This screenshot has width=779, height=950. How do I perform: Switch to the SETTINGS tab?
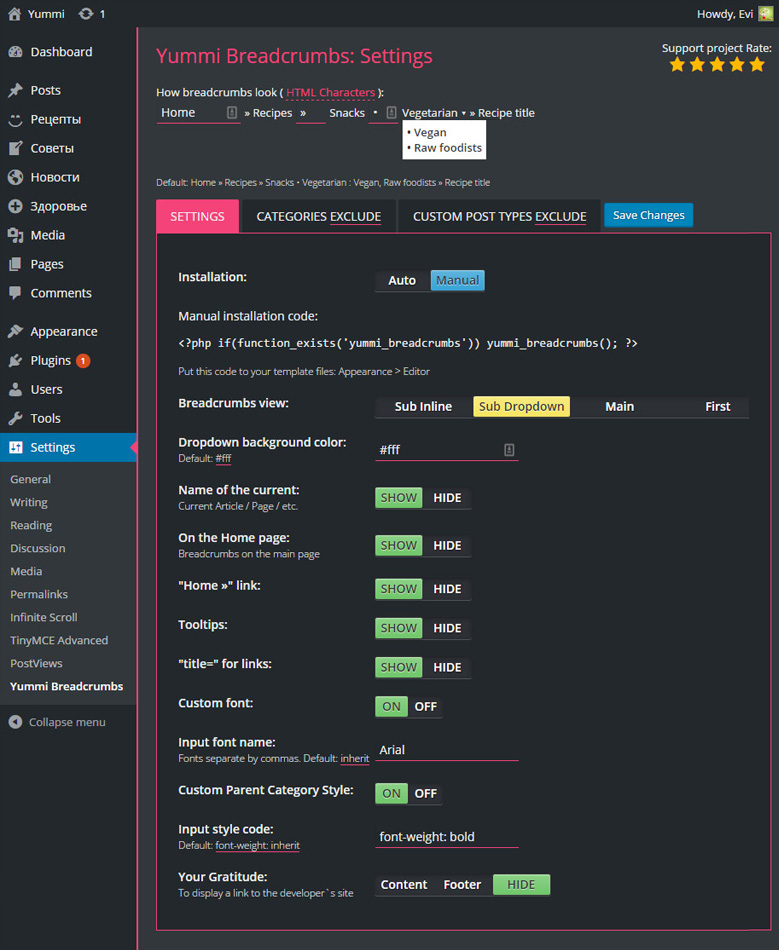point(197,216)
